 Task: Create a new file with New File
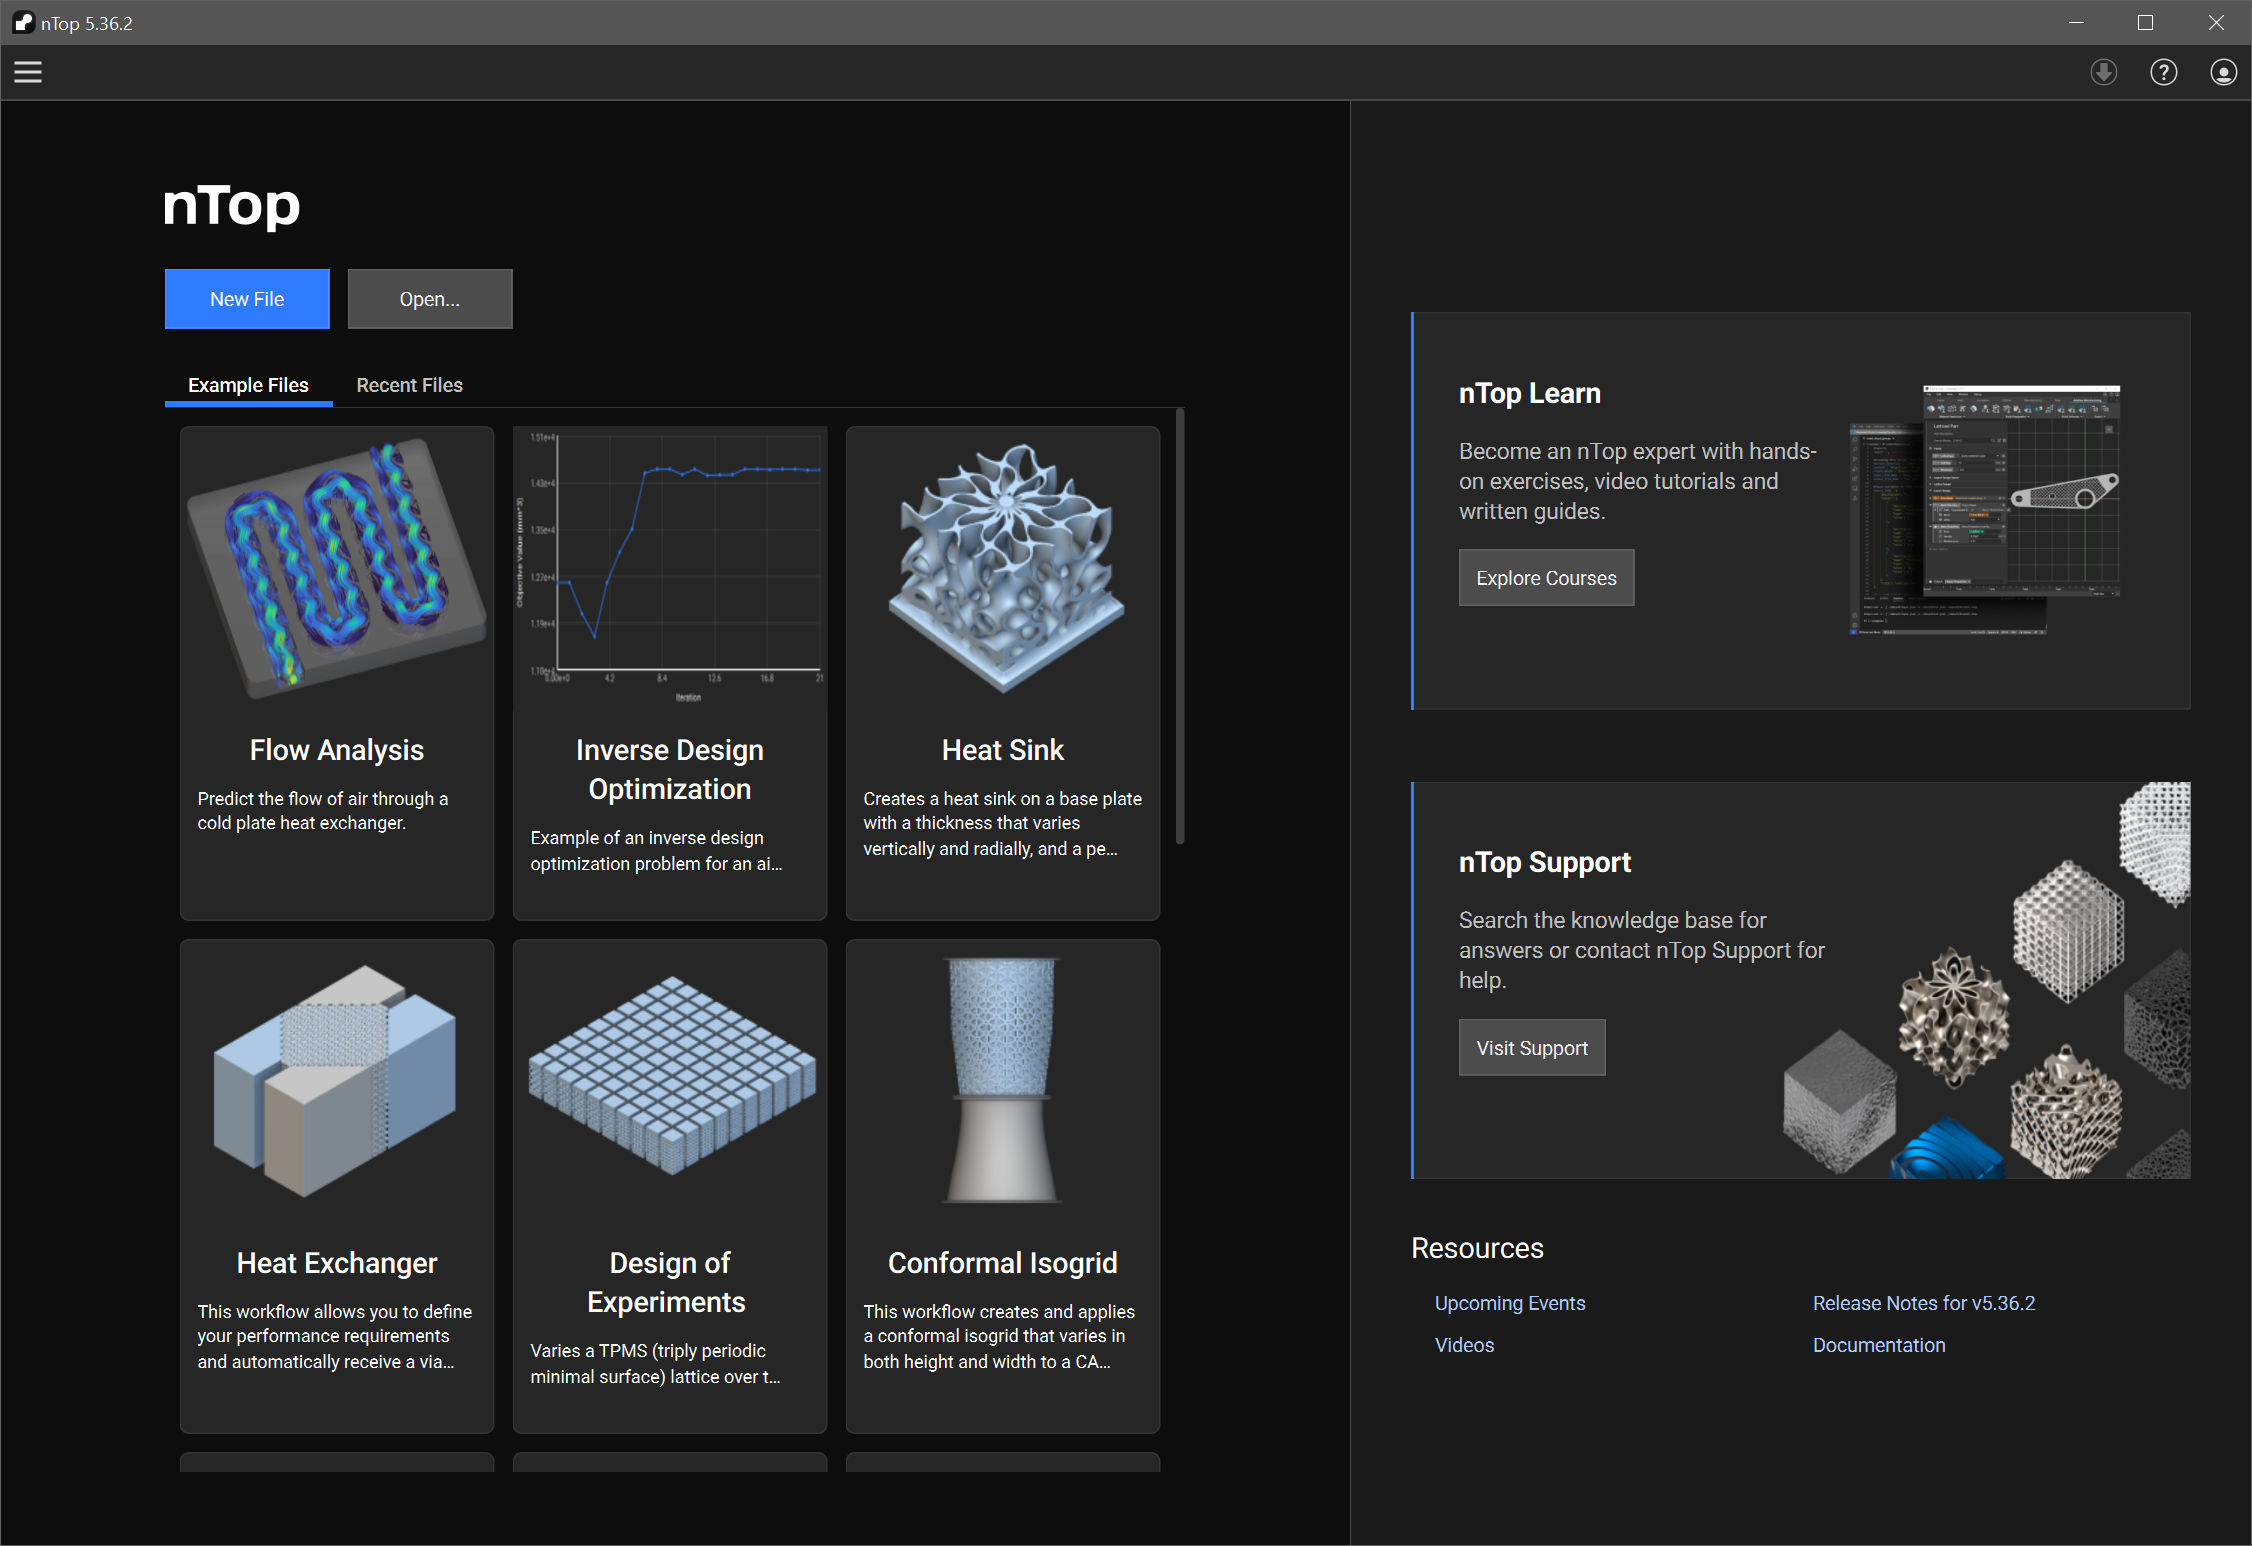[246, 298]
